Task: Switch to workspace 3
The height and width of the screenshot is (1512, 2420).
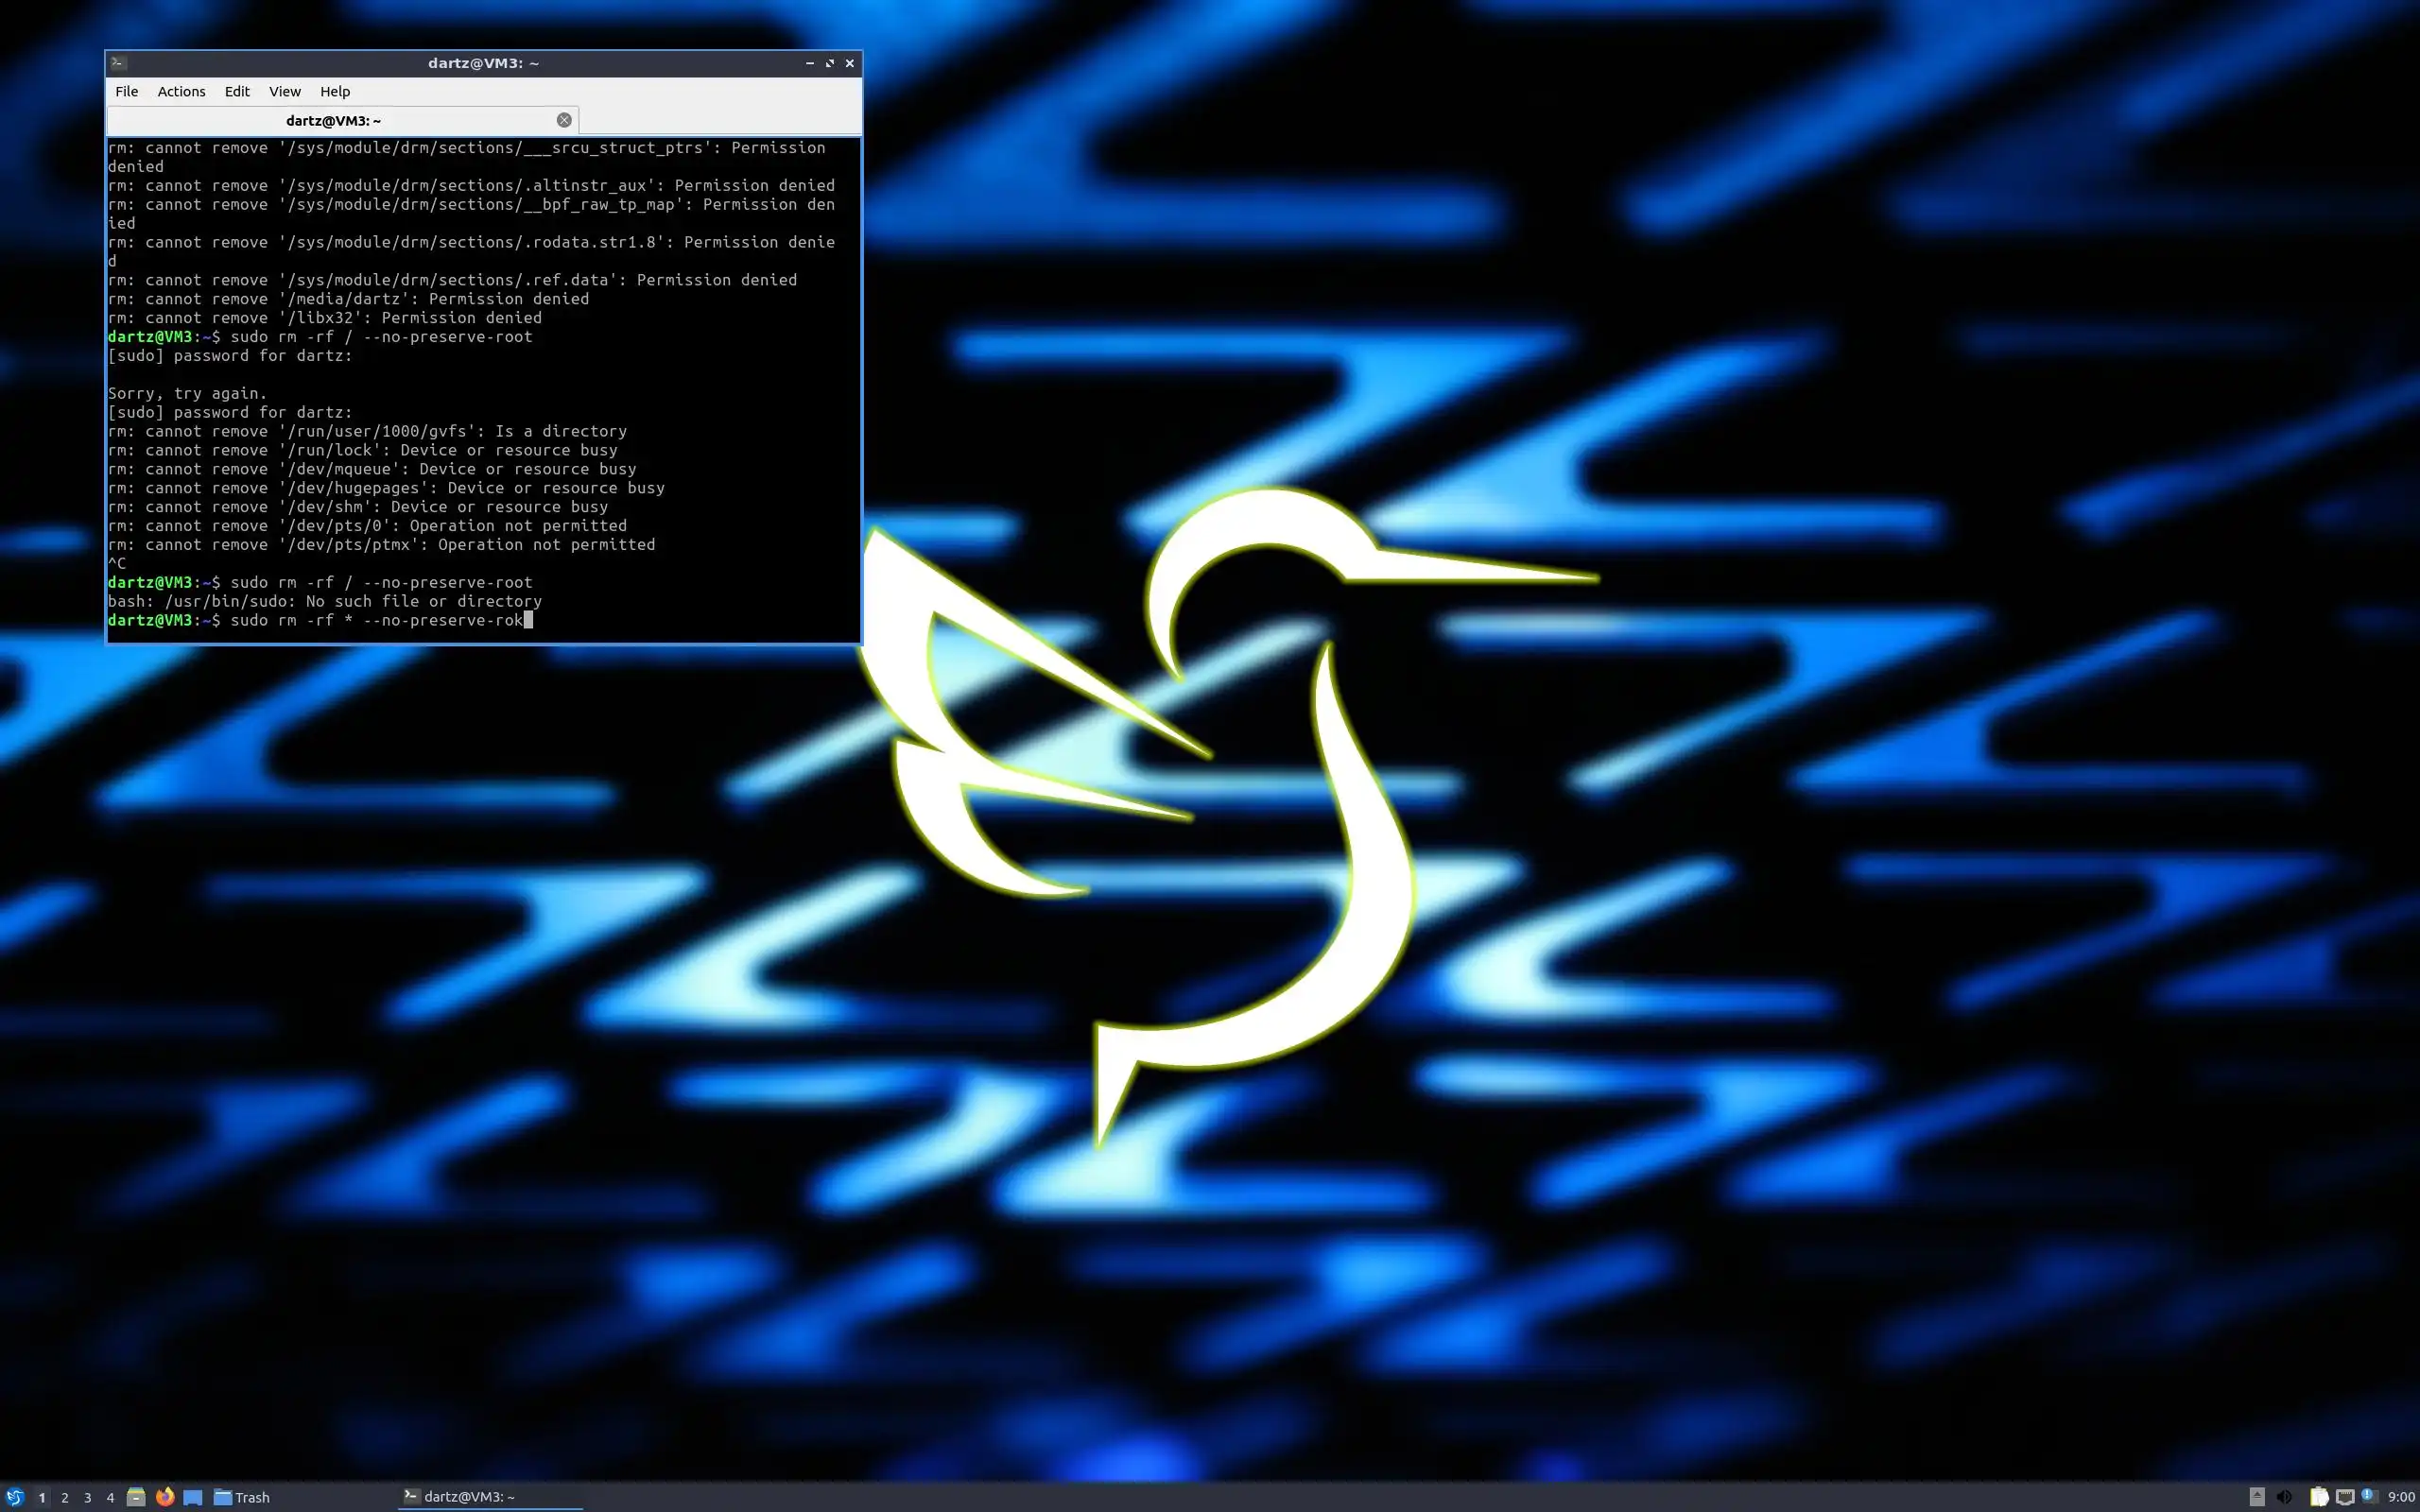Action: click(88, 1497)
